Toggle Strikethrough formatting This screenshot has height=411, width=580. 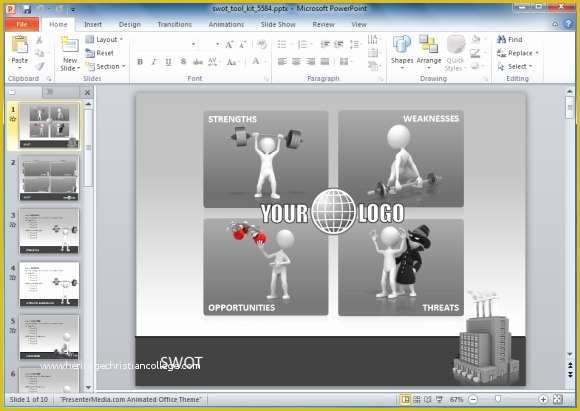tap(198, 62)
